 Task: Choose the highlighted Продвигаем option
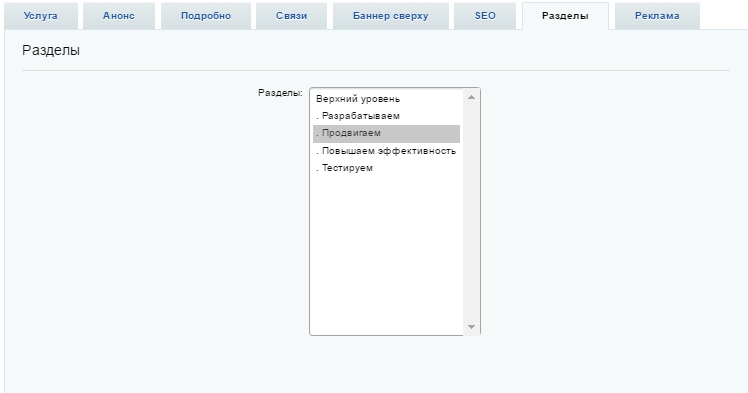click(386, 134)
